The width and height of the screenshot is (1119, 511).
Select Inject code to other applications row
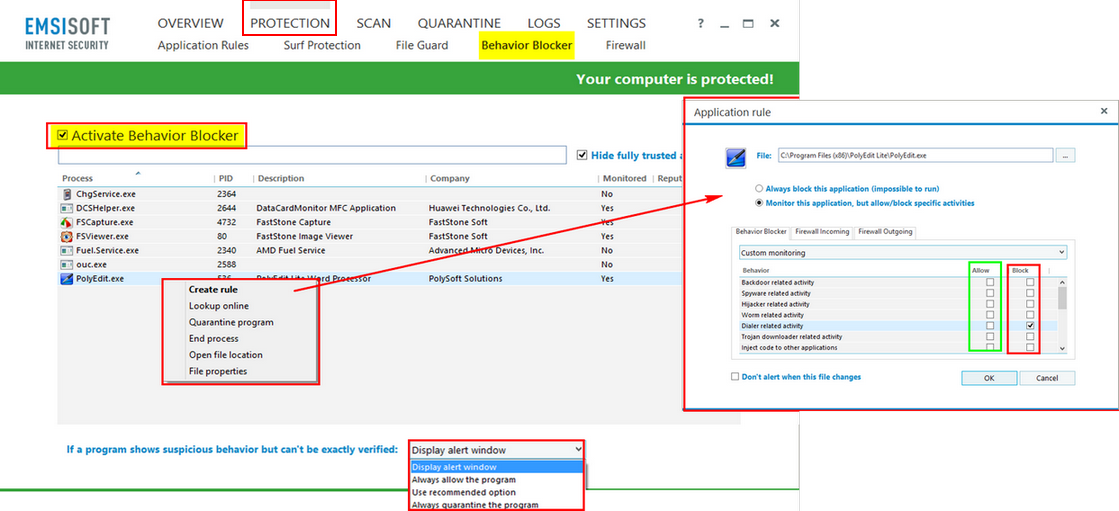pyautogui.click(x=898, y=348)
